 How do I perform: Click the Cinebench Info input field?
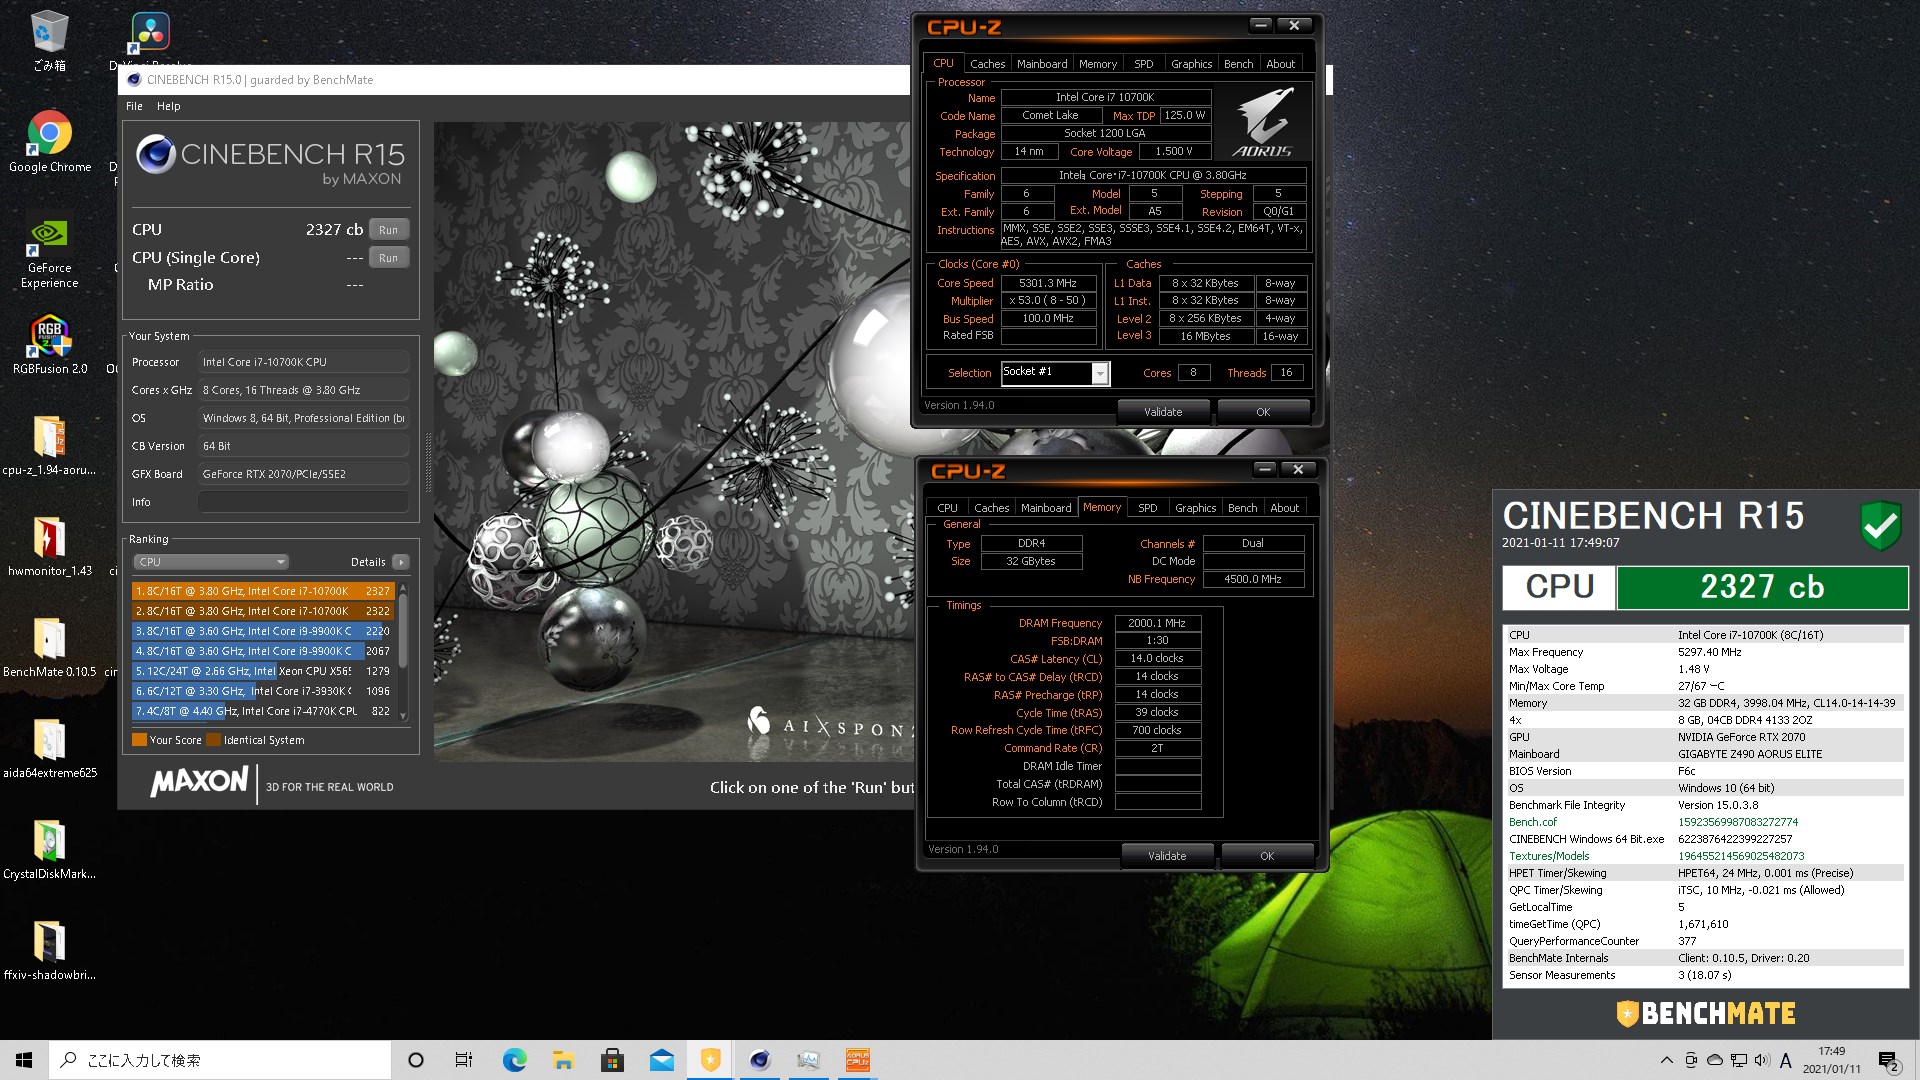click(303, 502)
